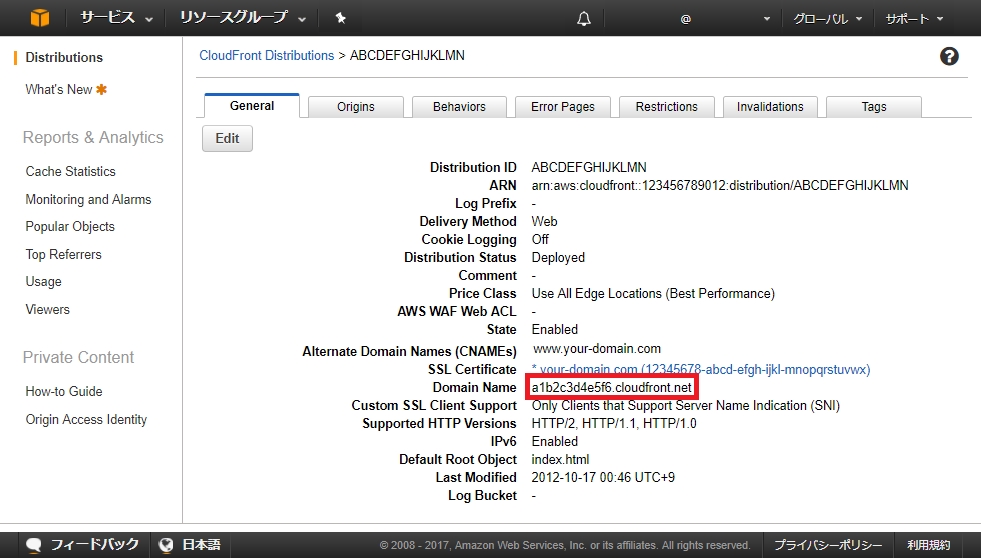Click the Only Clients that Support SNI value
Viewport: 981px width, 558px height.
(686, 405)
